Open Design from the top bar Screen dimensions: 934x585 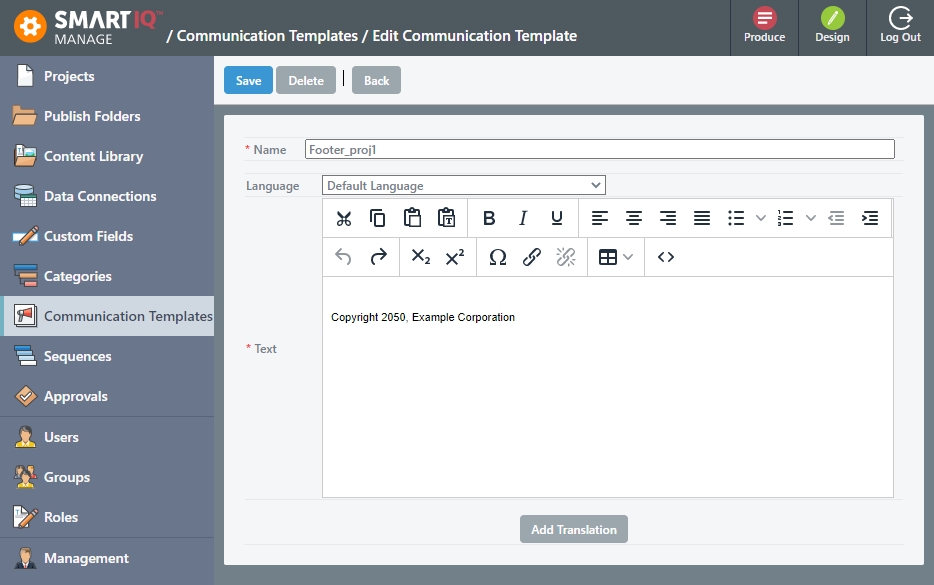[x=832, y=26]
